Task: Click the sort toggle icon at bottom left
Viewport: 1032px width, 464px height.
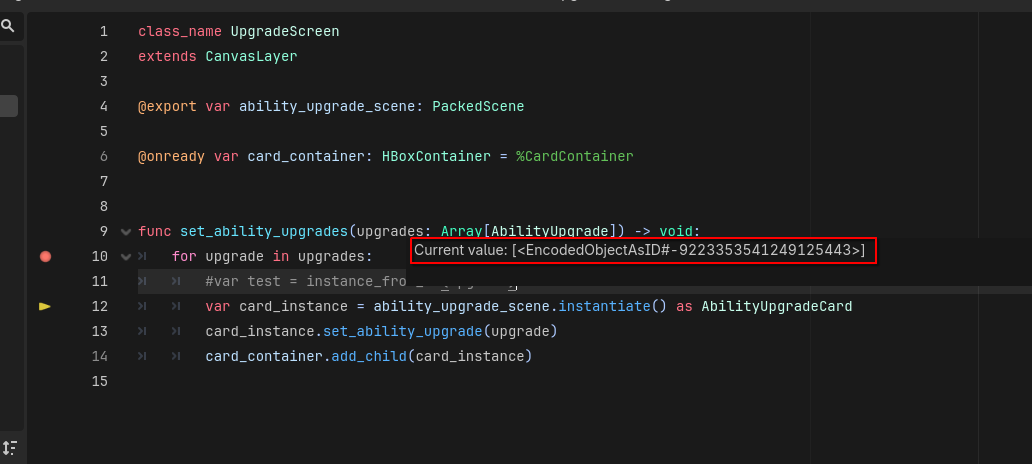Action: (9, 447)
